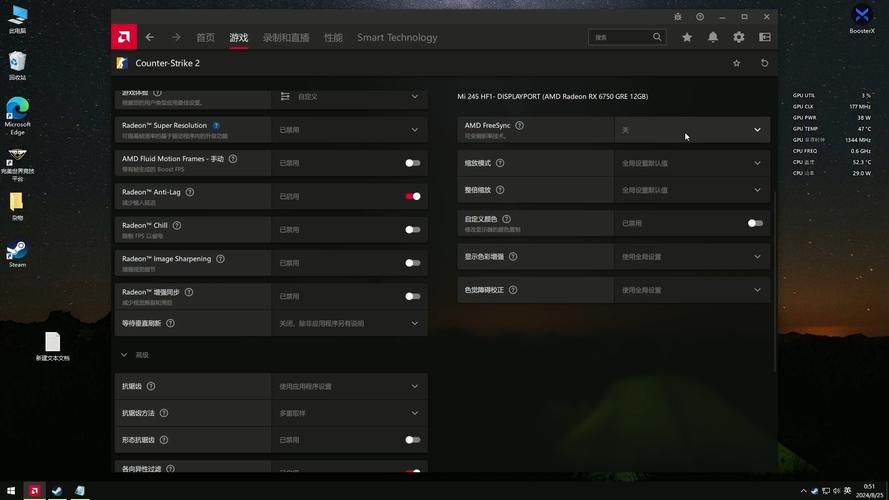Viewport: 889px width, 500px height.
Task: Click the search magnifier icon
Action: click(657, 37)
